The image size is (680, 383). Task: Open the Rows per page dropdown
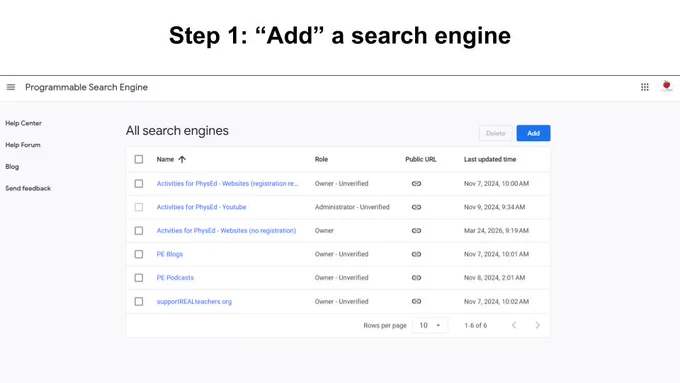(430, 325)
